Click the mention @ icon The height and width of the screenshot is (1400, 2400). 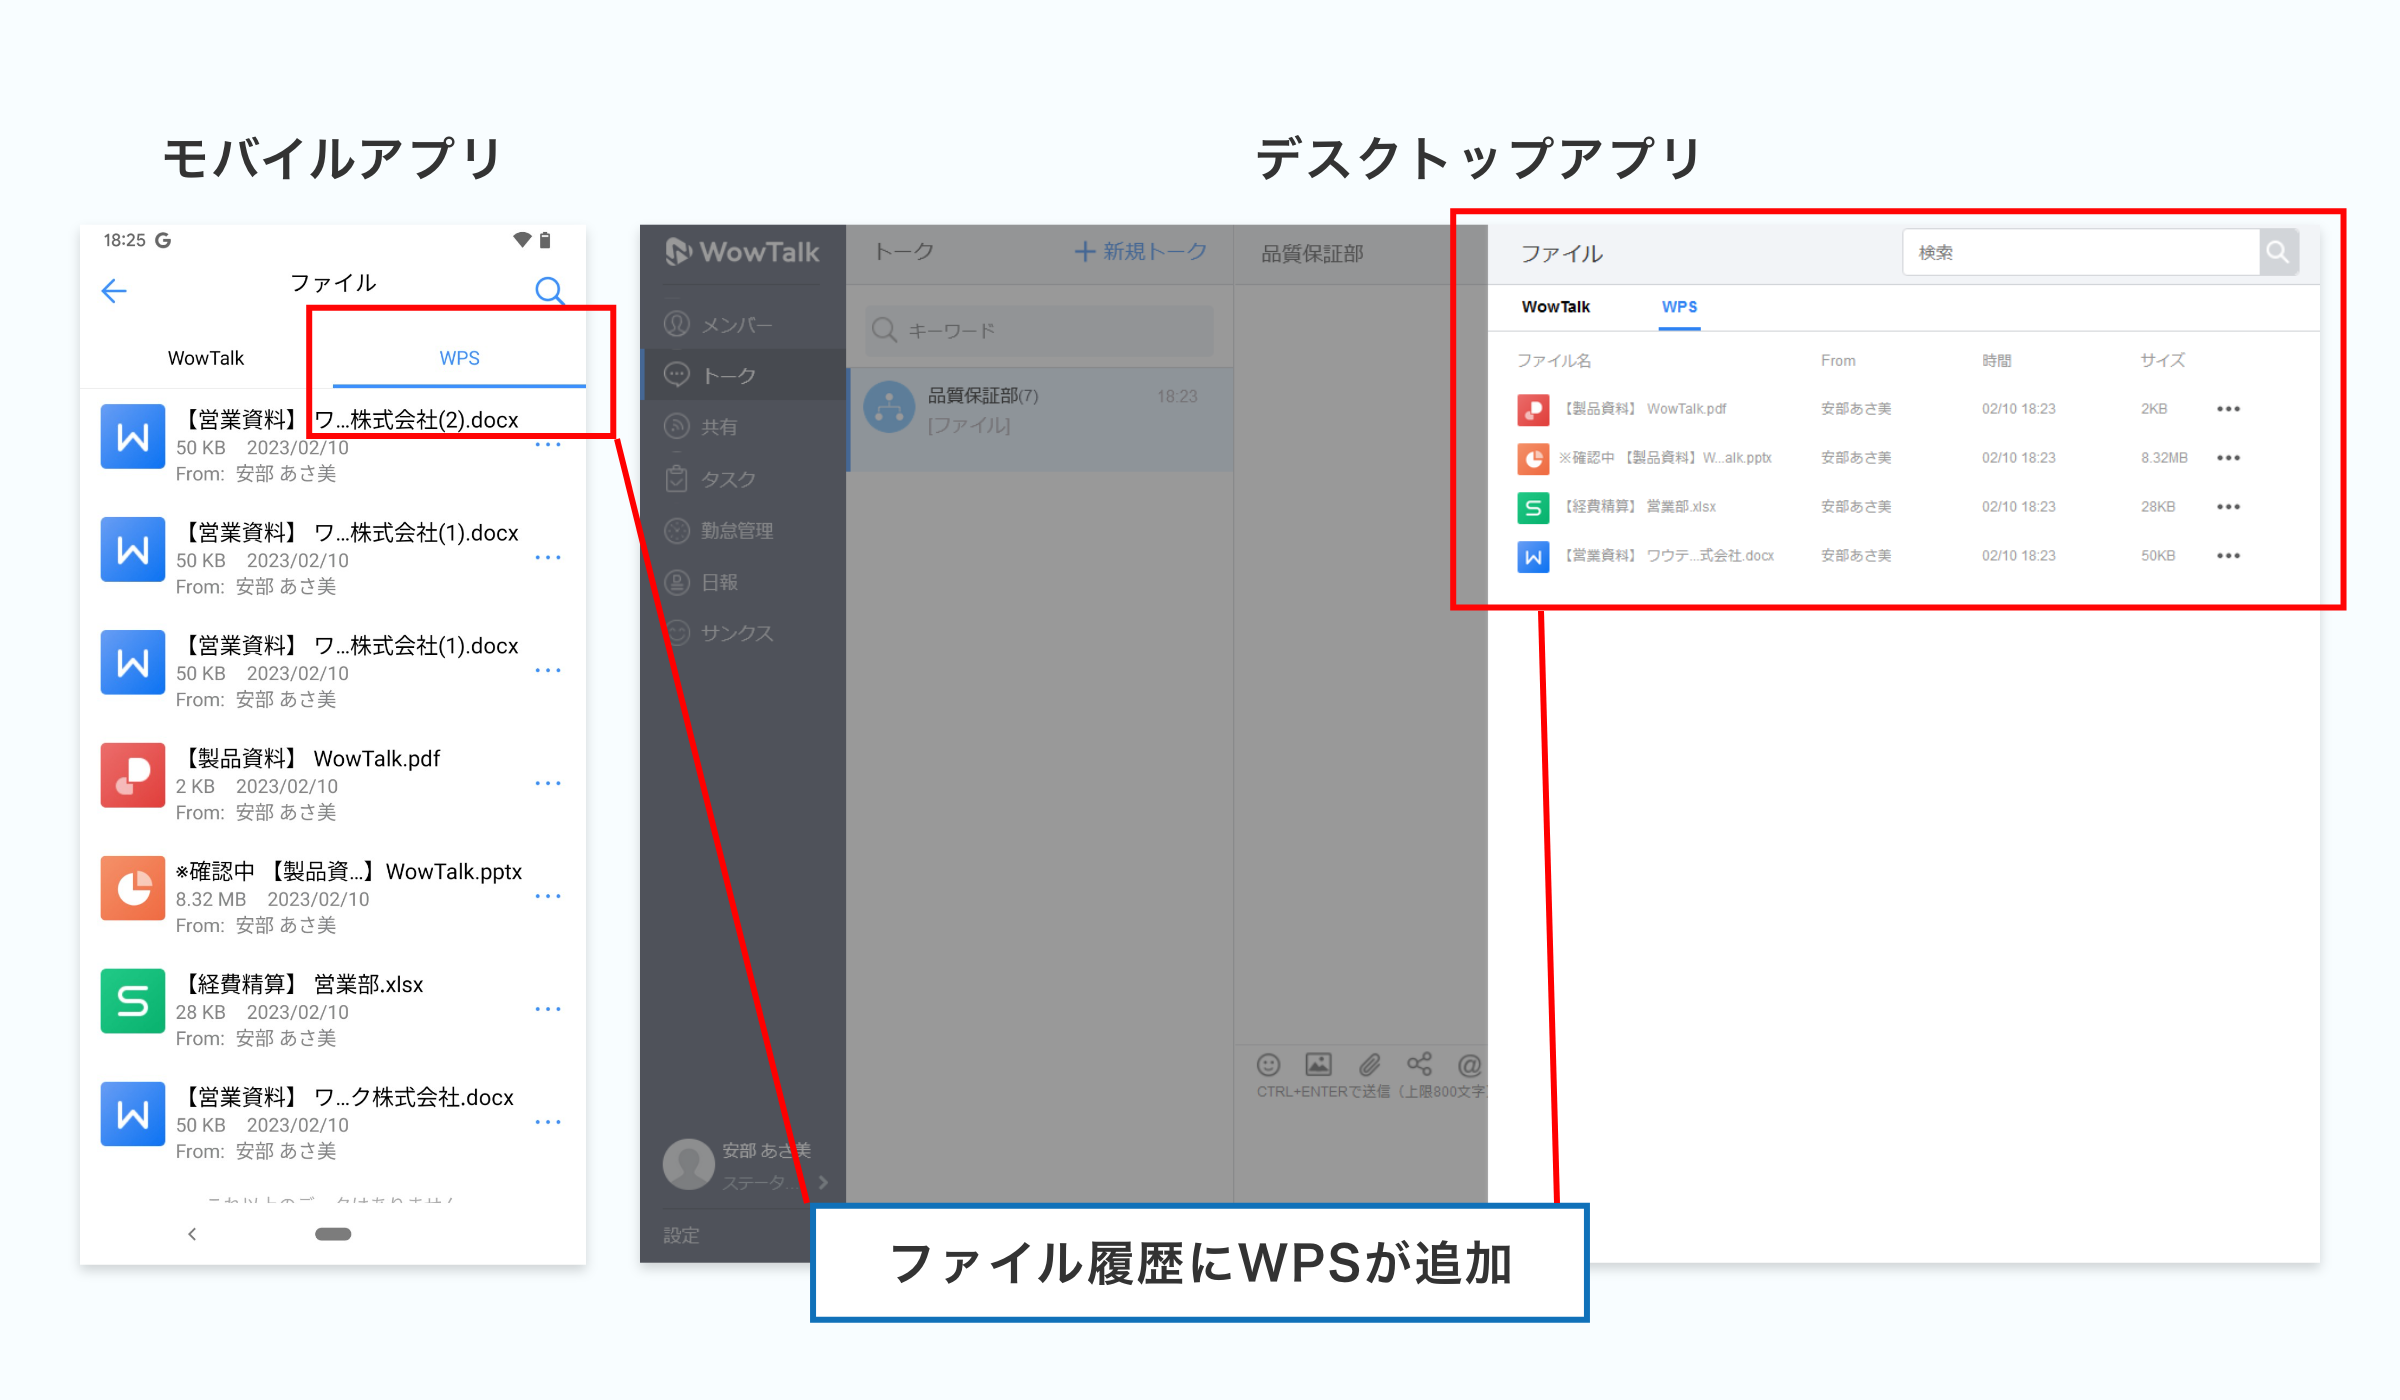tap(1468, 1065)
